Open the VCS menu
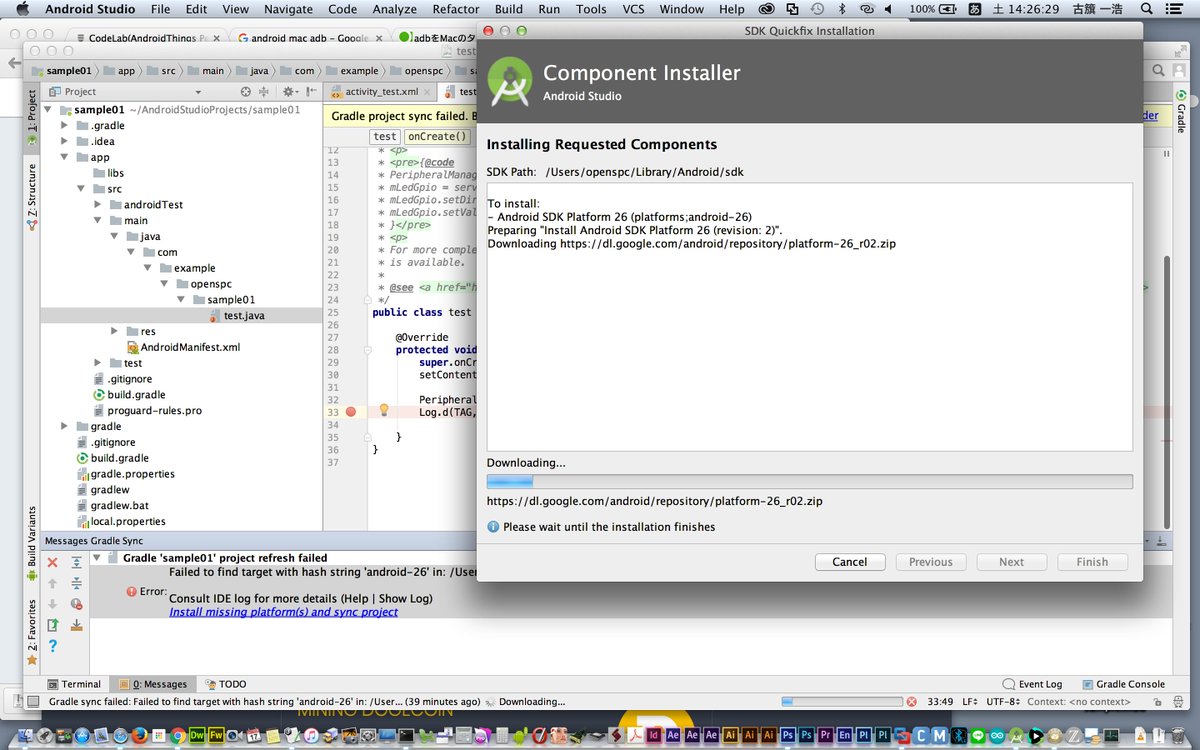 633,9
